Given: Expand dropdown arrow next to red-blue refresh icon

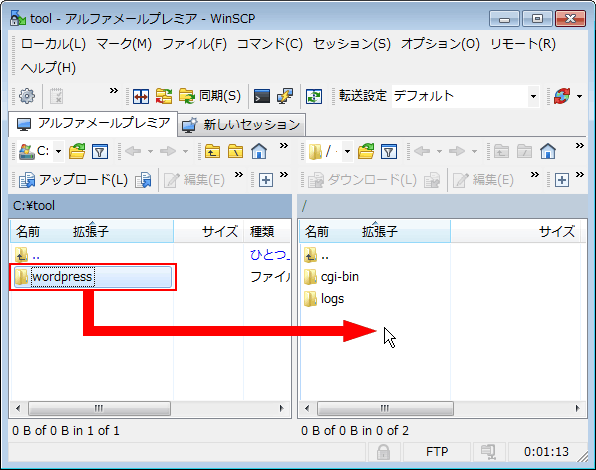Looking at the screenshot, I should click(579, 96).
